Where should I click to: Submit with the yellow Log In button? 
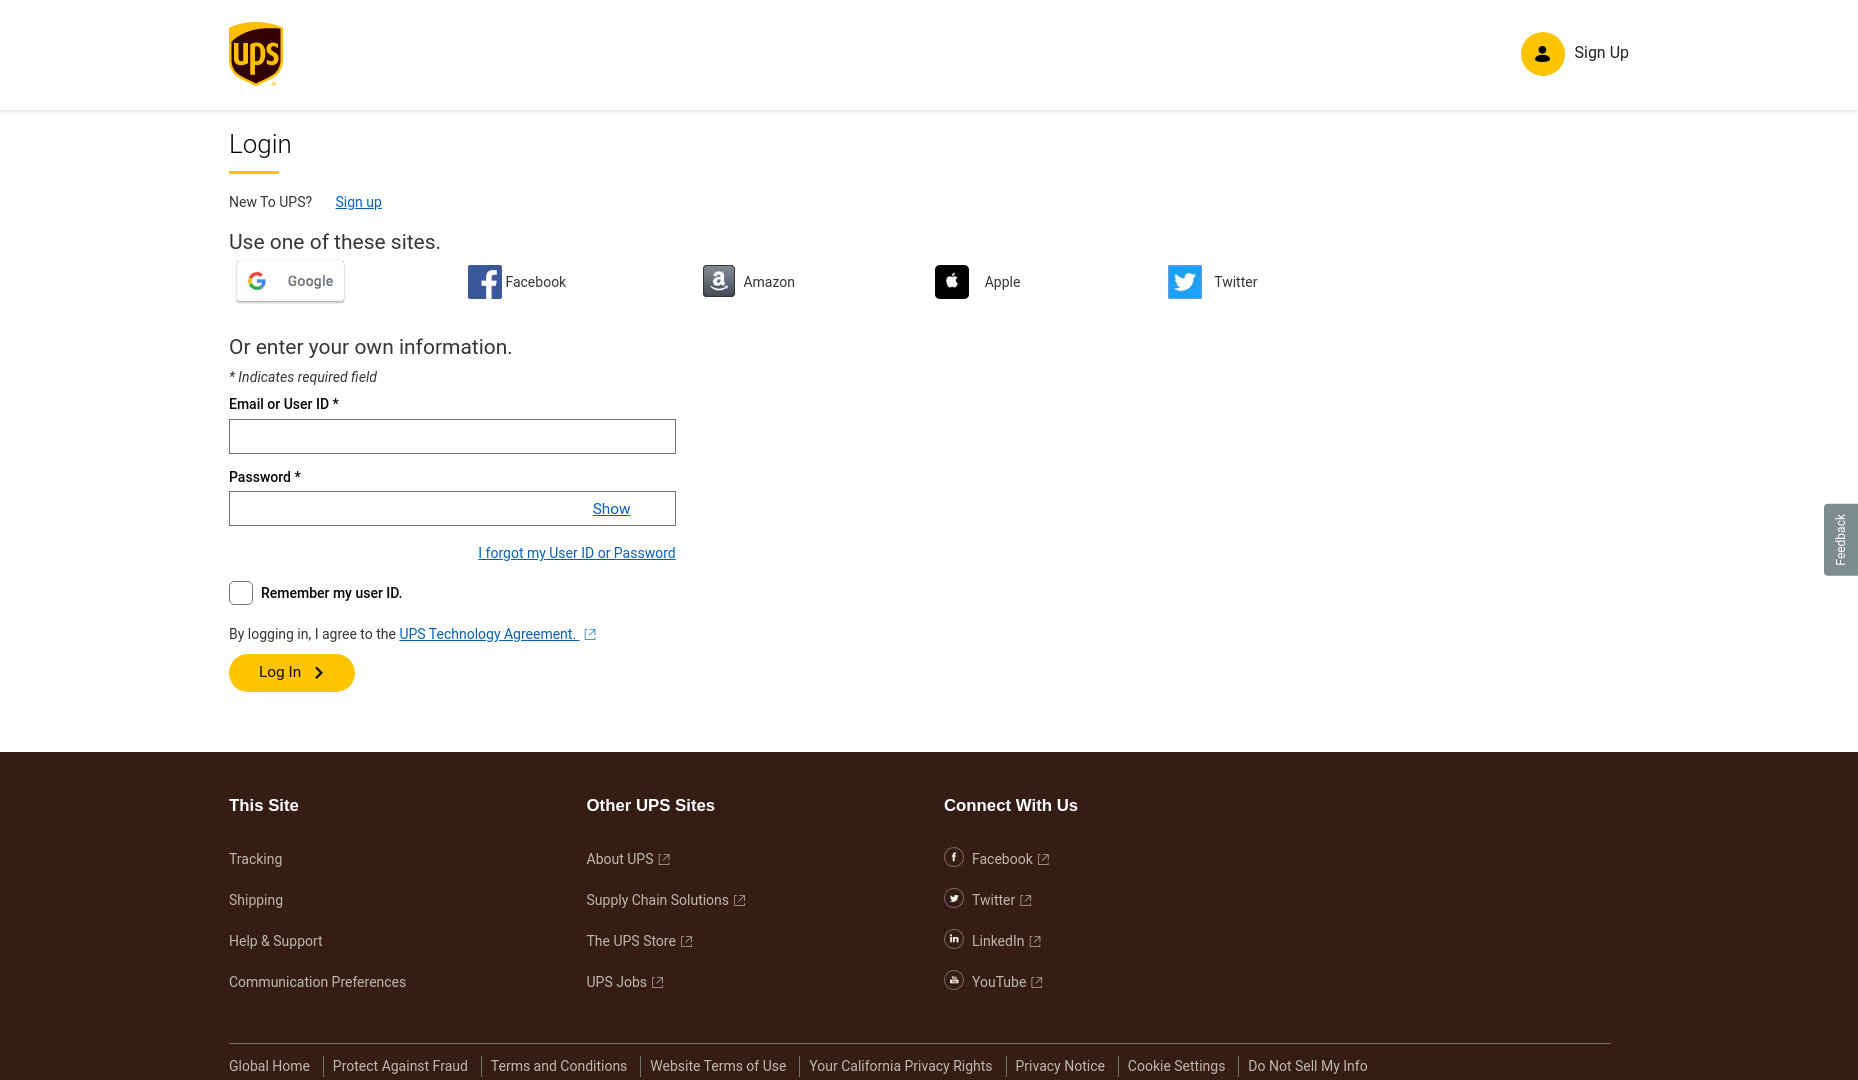tap(292, 673)
